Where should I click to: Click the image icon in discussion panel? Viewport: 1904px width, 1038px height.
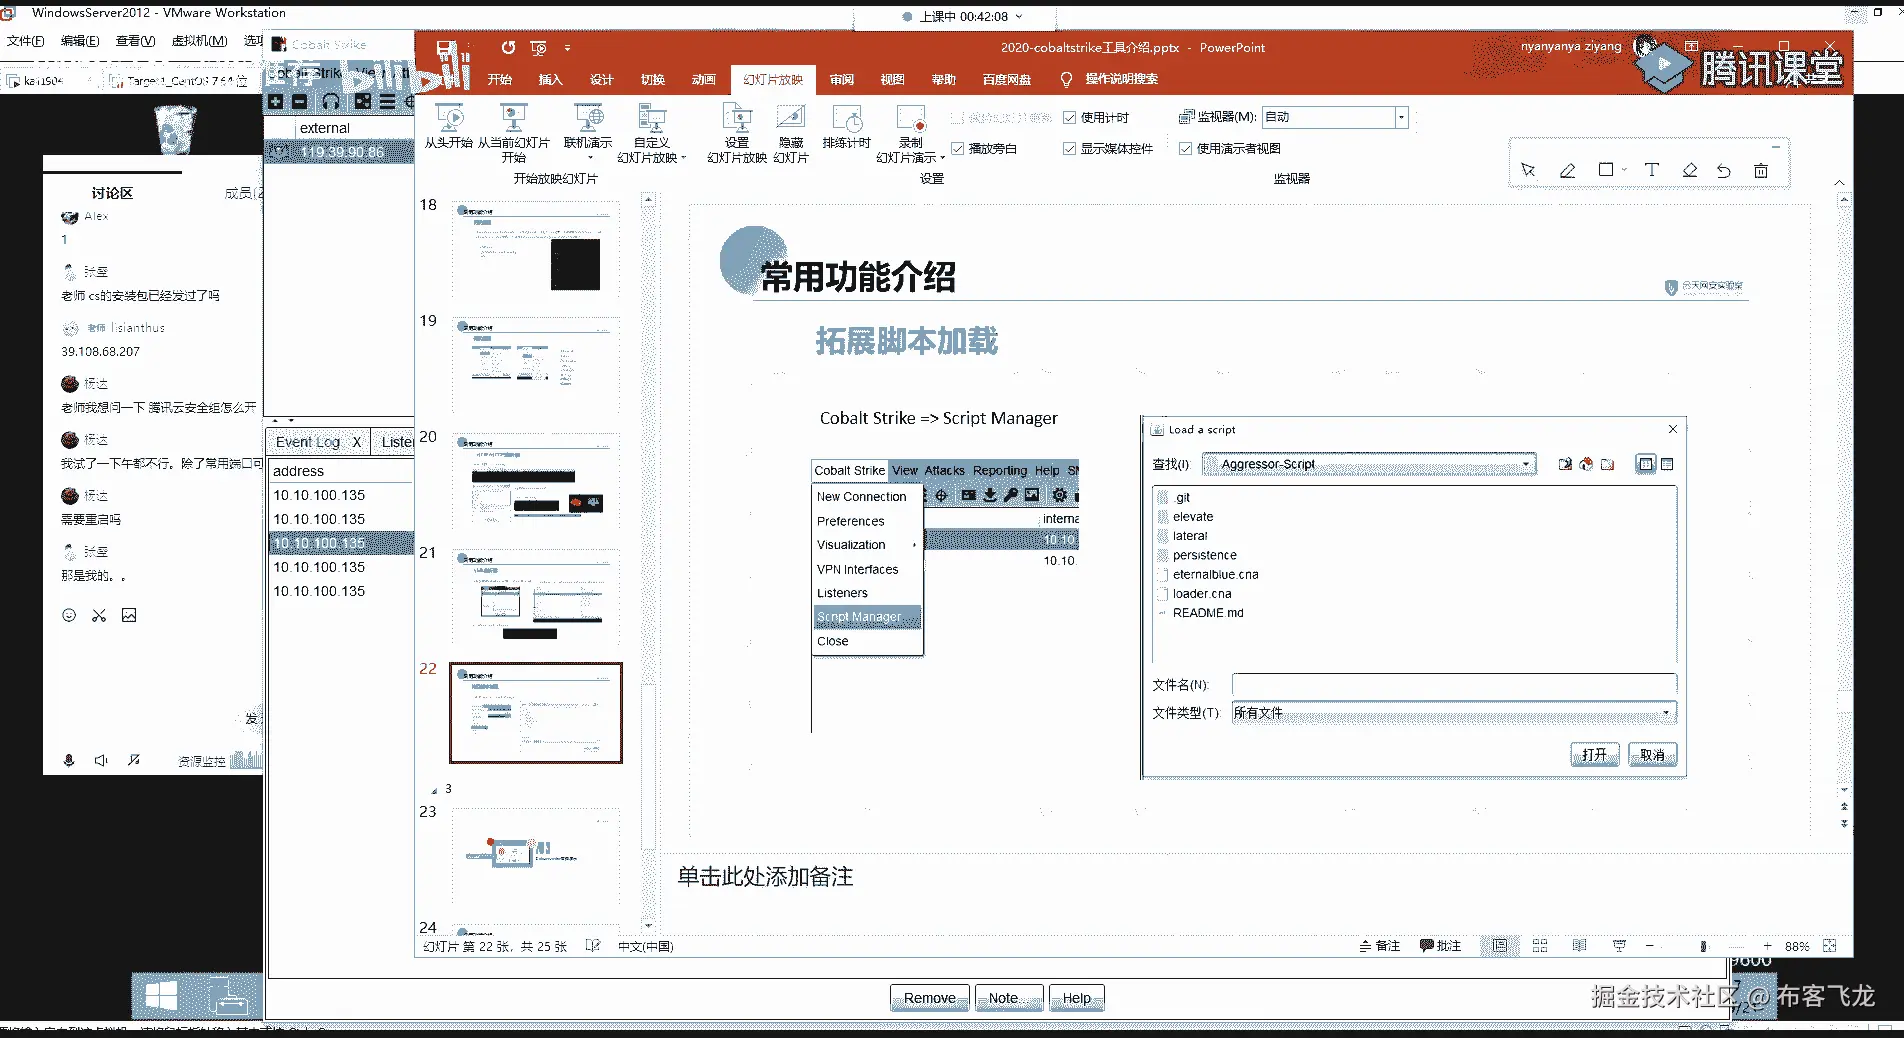point(129,616)
